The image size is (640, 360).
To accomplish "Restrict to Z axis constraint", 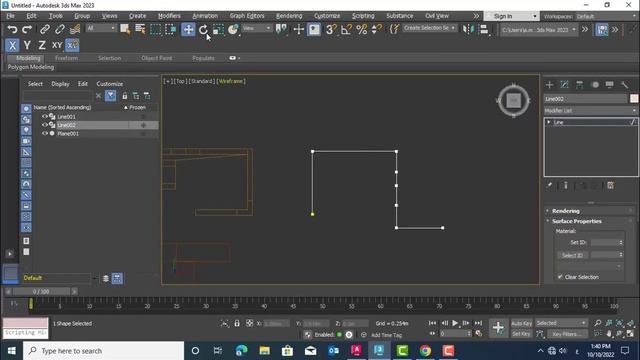I will [x=42, y=45].
